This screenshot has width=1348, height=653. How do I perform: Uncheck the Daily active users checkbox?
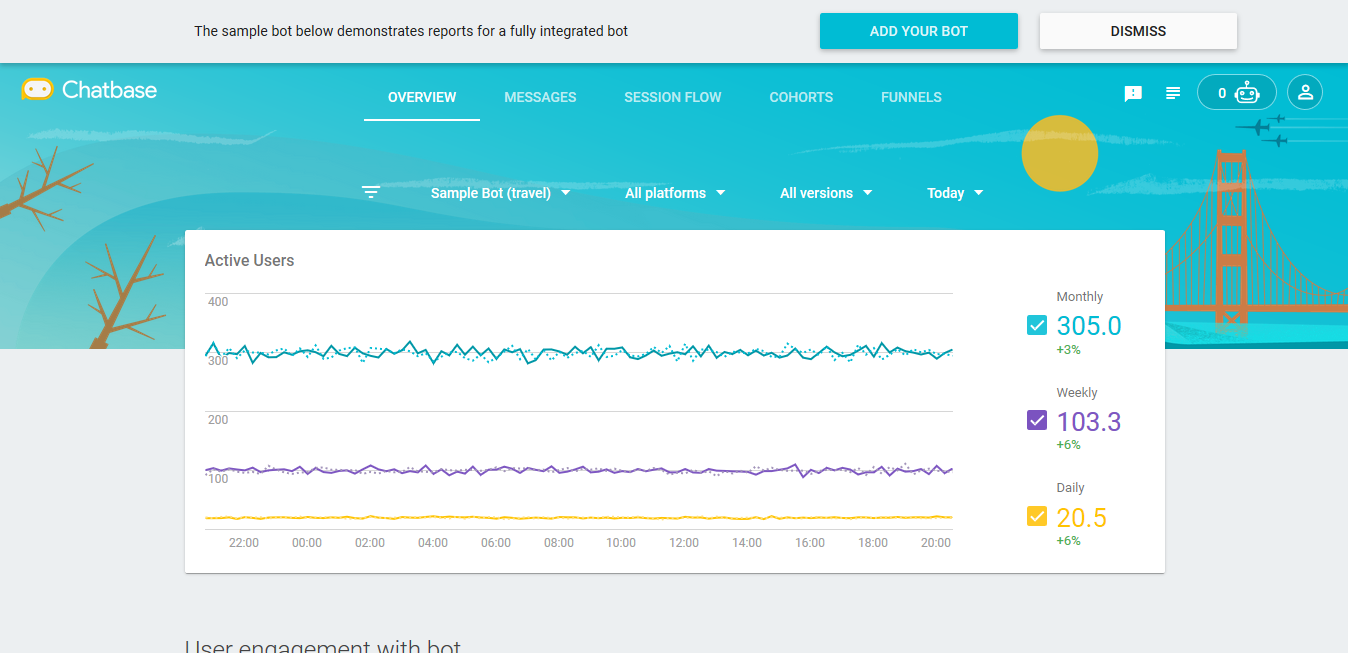pos(1037,516)
